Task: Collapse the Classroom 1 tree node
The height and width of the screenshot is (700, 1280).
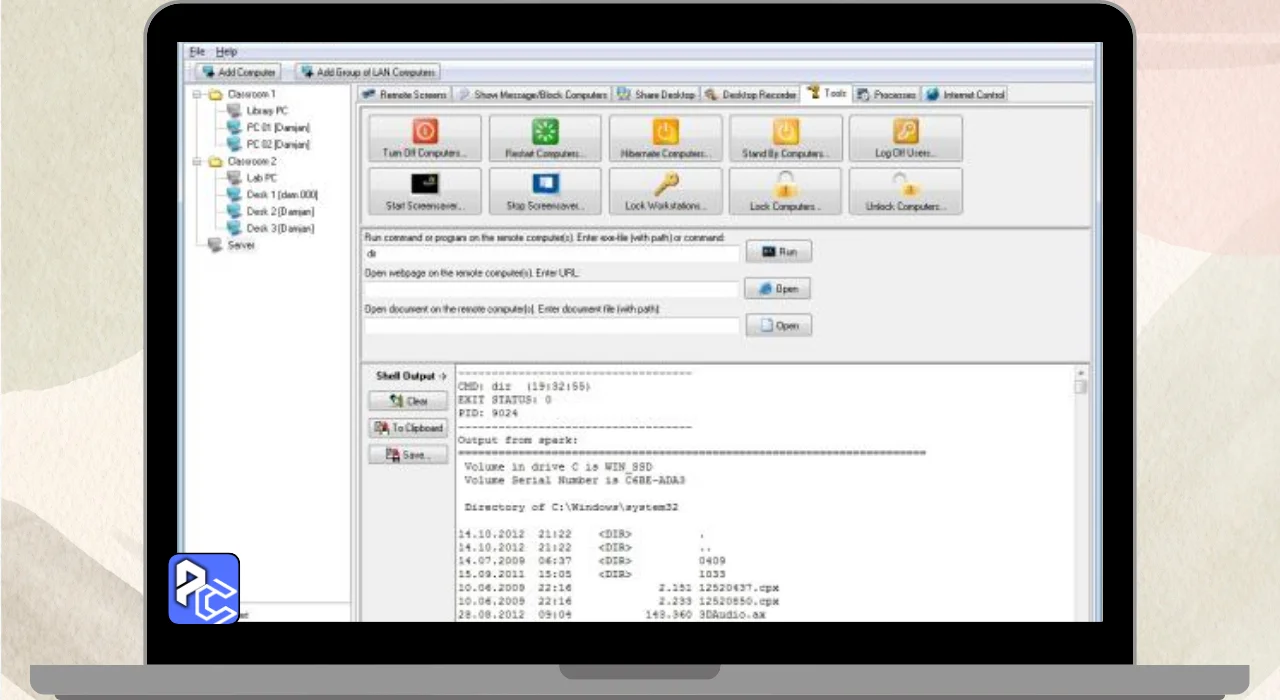Action: click(197, 94)
